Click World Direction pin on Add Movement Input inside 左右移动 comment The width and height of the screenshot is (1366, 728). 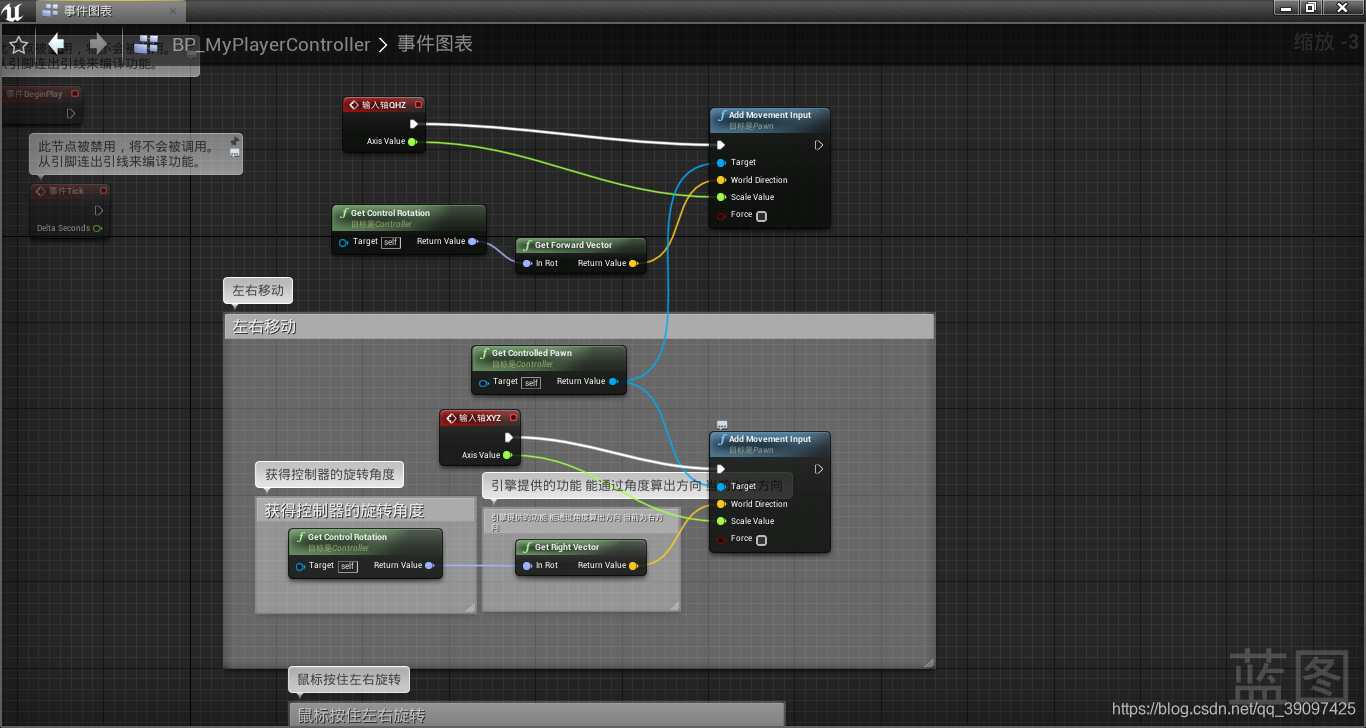[x=721, y=504]
